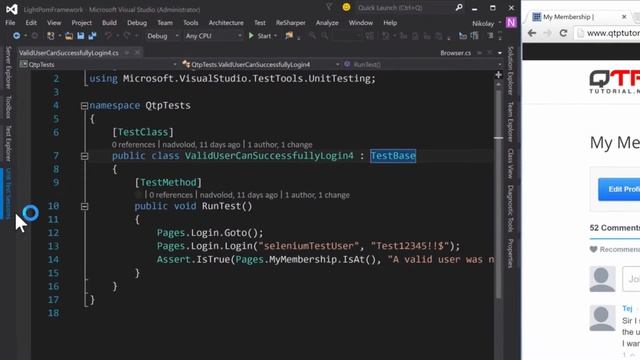This screenshot has height=360, width=640.
Task: Click the Open File folder icon
Action: point(69,36)
